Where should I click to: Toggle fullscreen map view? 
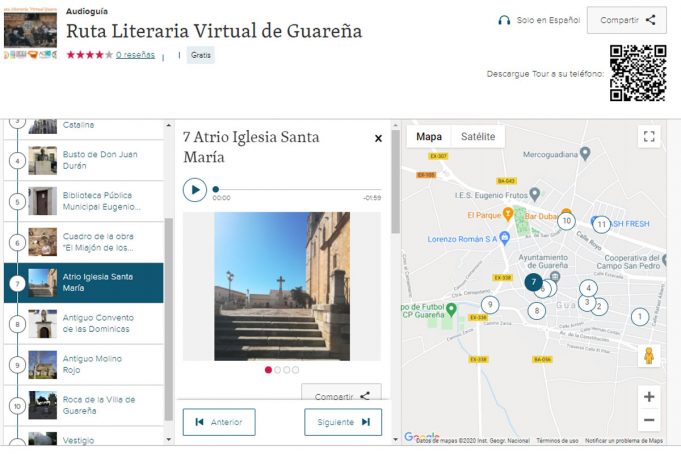pyautogui.click(x=649, y=137)
